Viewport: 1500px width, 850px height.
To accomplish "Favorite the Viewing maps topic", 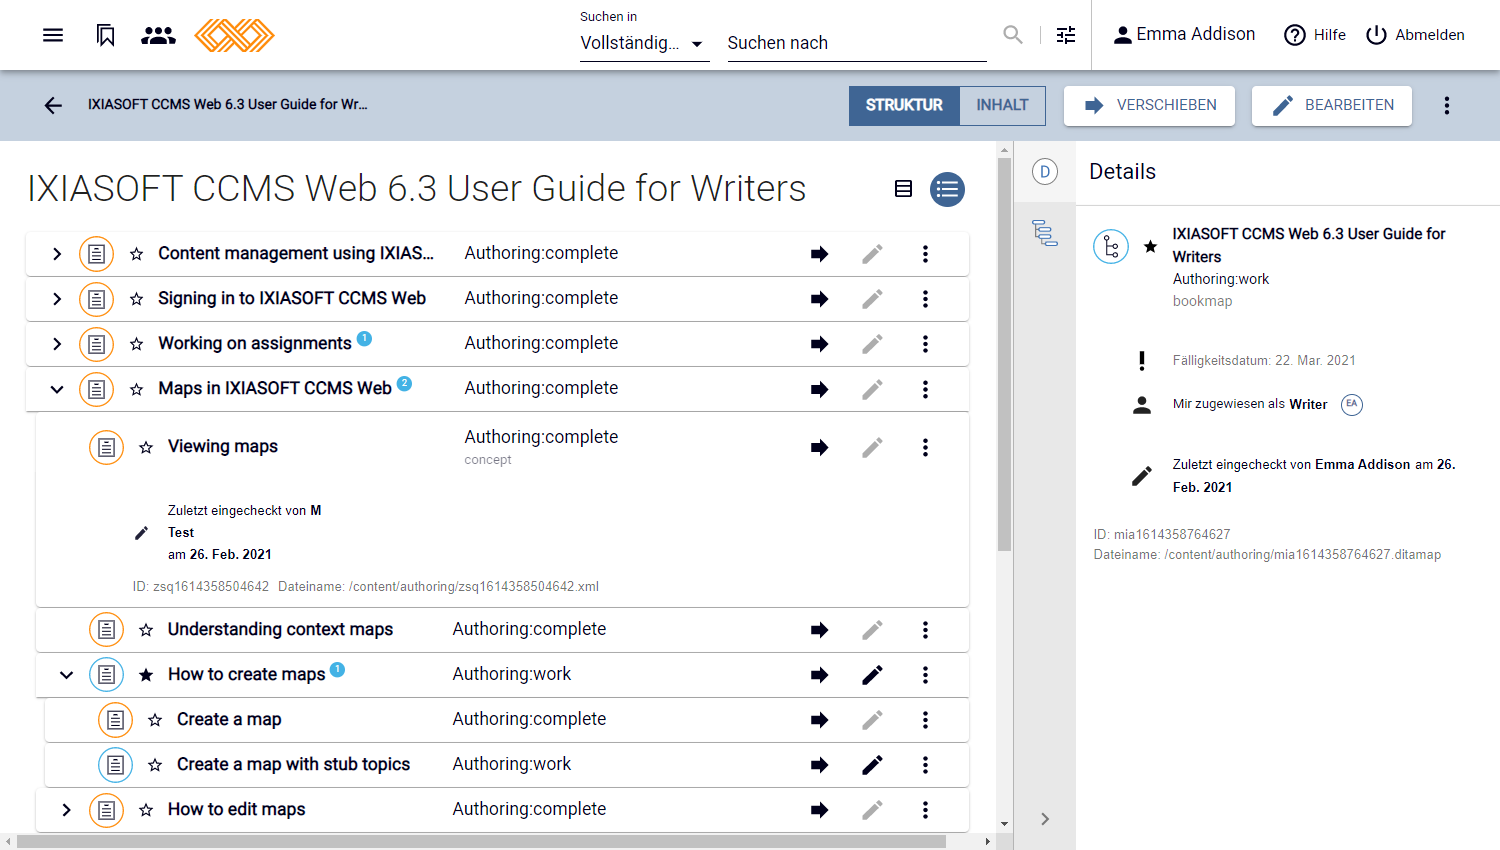I will (x=146, y=447).
